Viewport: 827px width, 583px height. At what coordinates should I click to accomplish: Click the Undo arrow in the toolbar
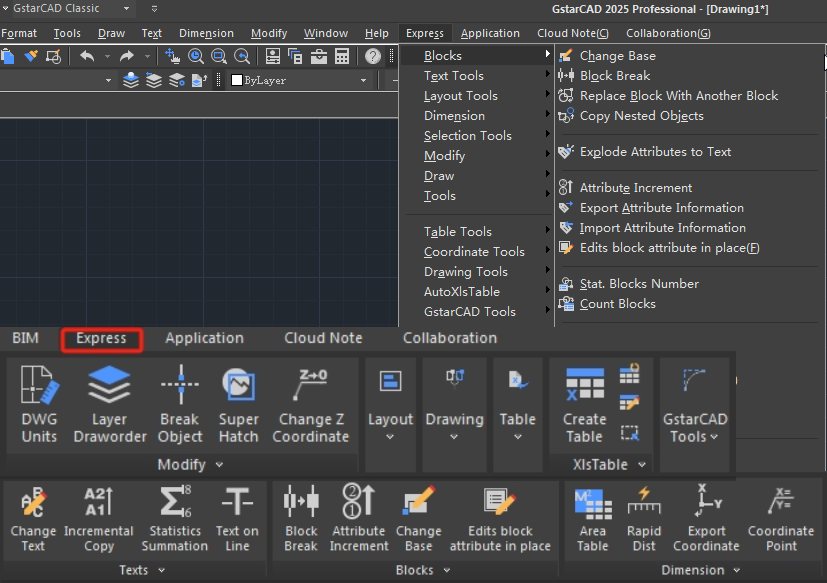point(87,56)
